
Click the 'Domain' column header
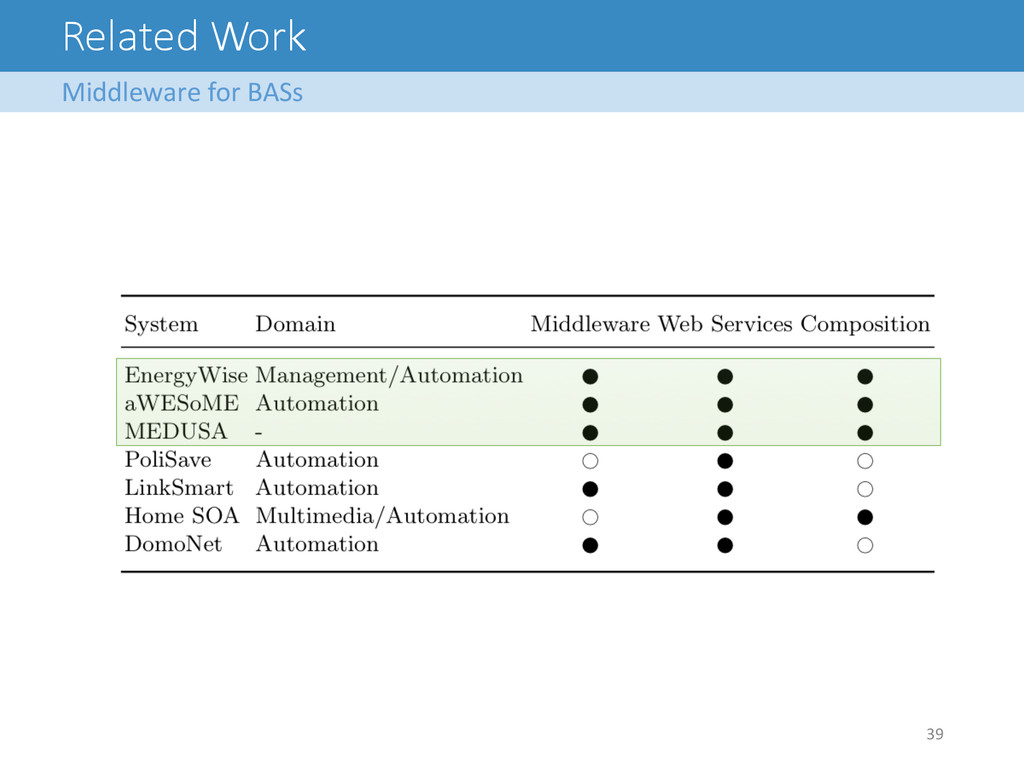[295, 324]
